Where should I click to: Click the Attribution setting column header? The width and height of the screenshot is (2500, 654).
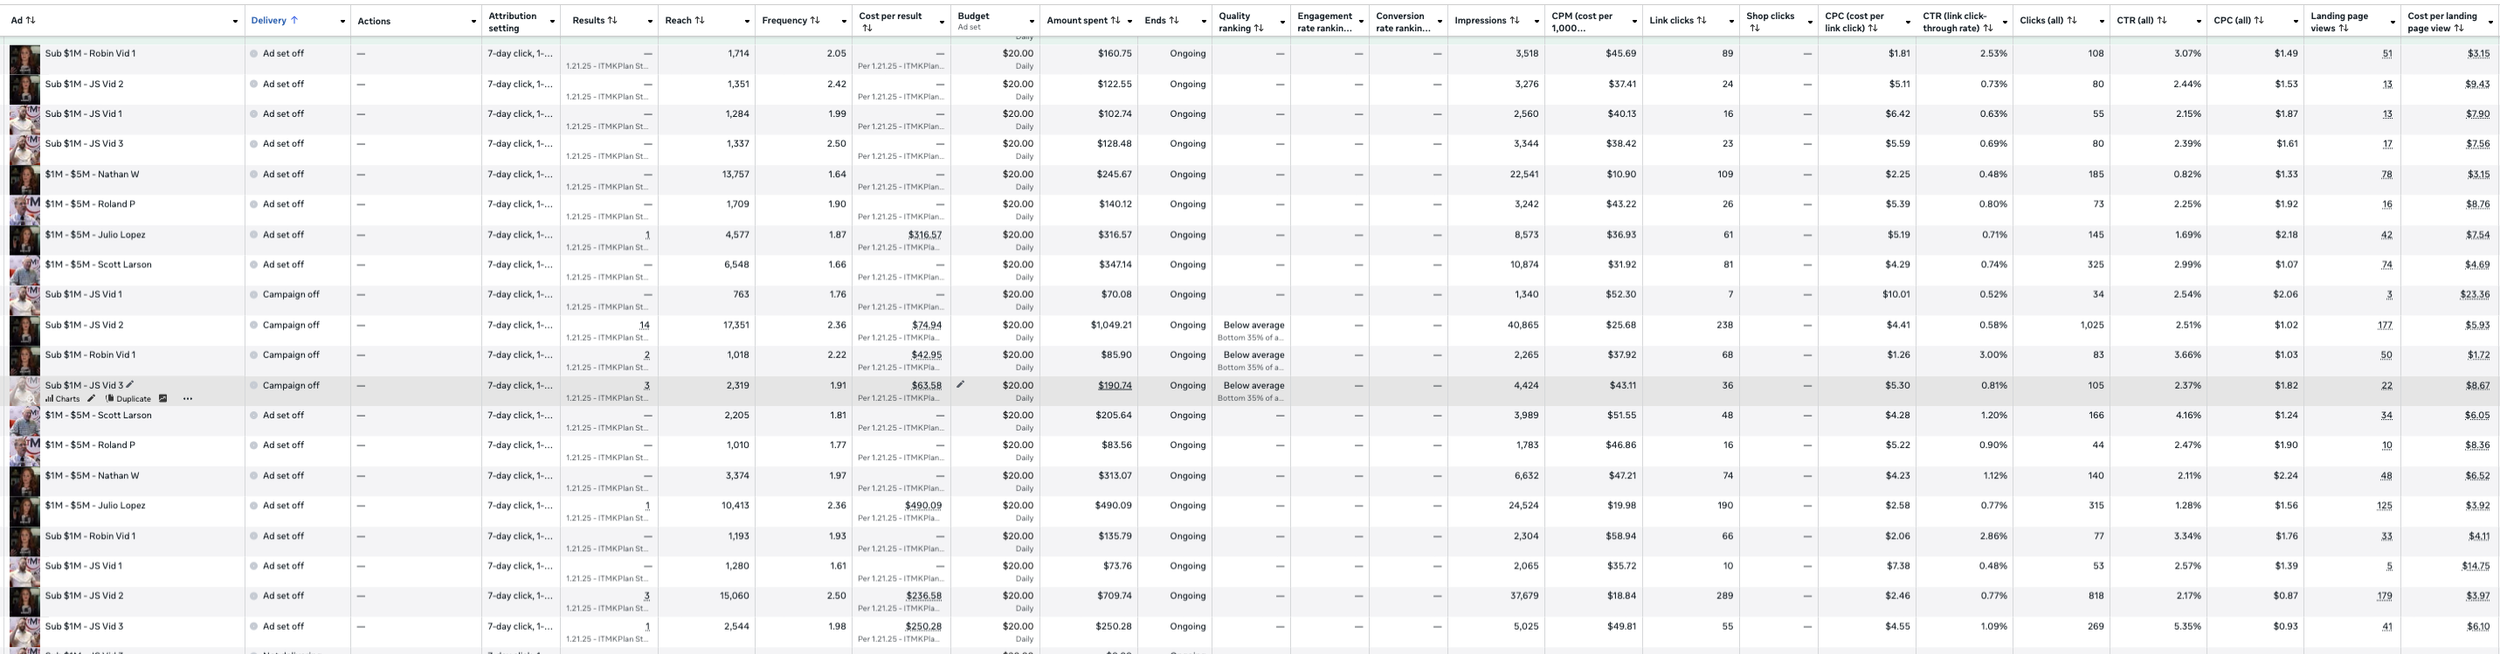pyautogui.click(x=512, y=22)
